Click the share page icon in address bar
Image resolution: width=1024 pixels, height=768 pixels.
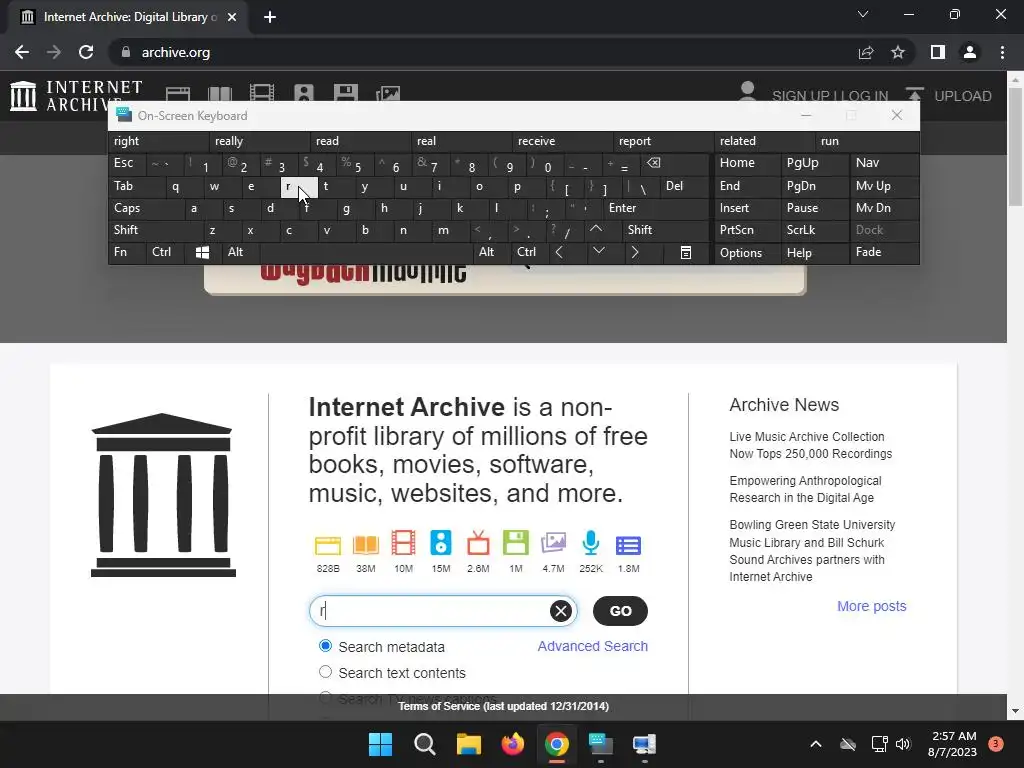pyautogui.click(x=866, y=52)
